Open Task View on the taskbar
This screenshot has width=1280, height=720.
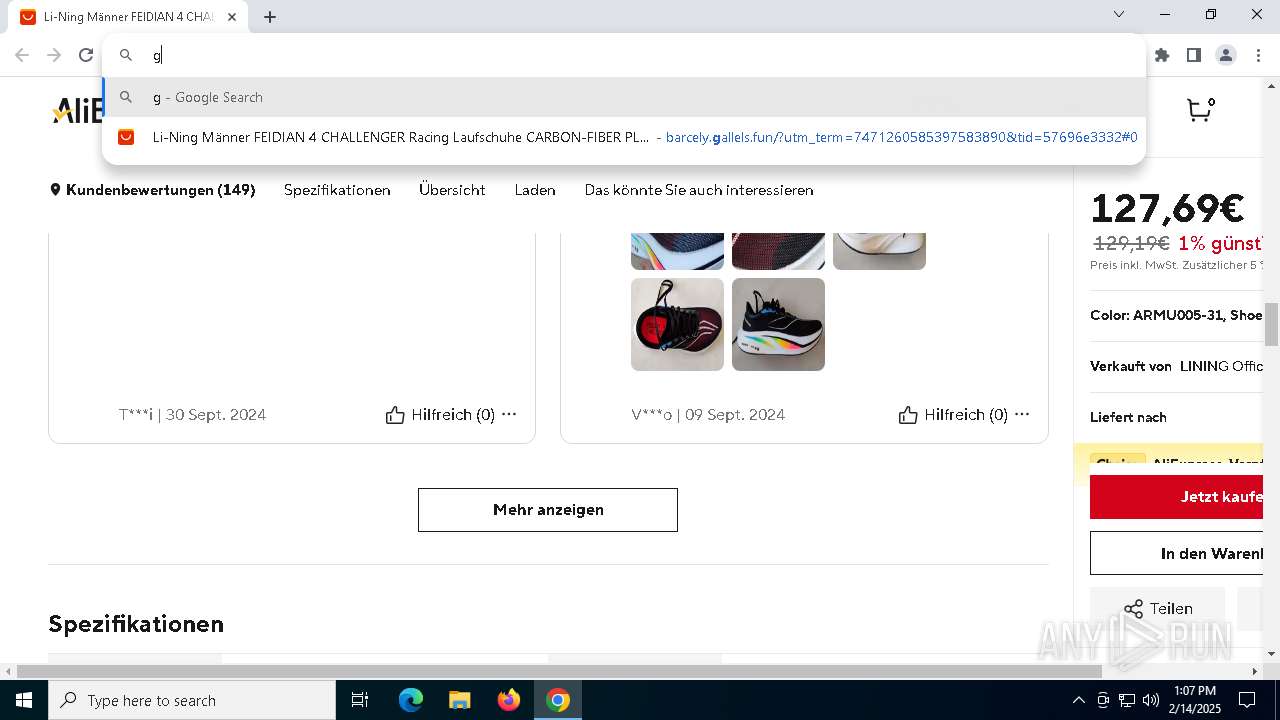pos(360,700)
